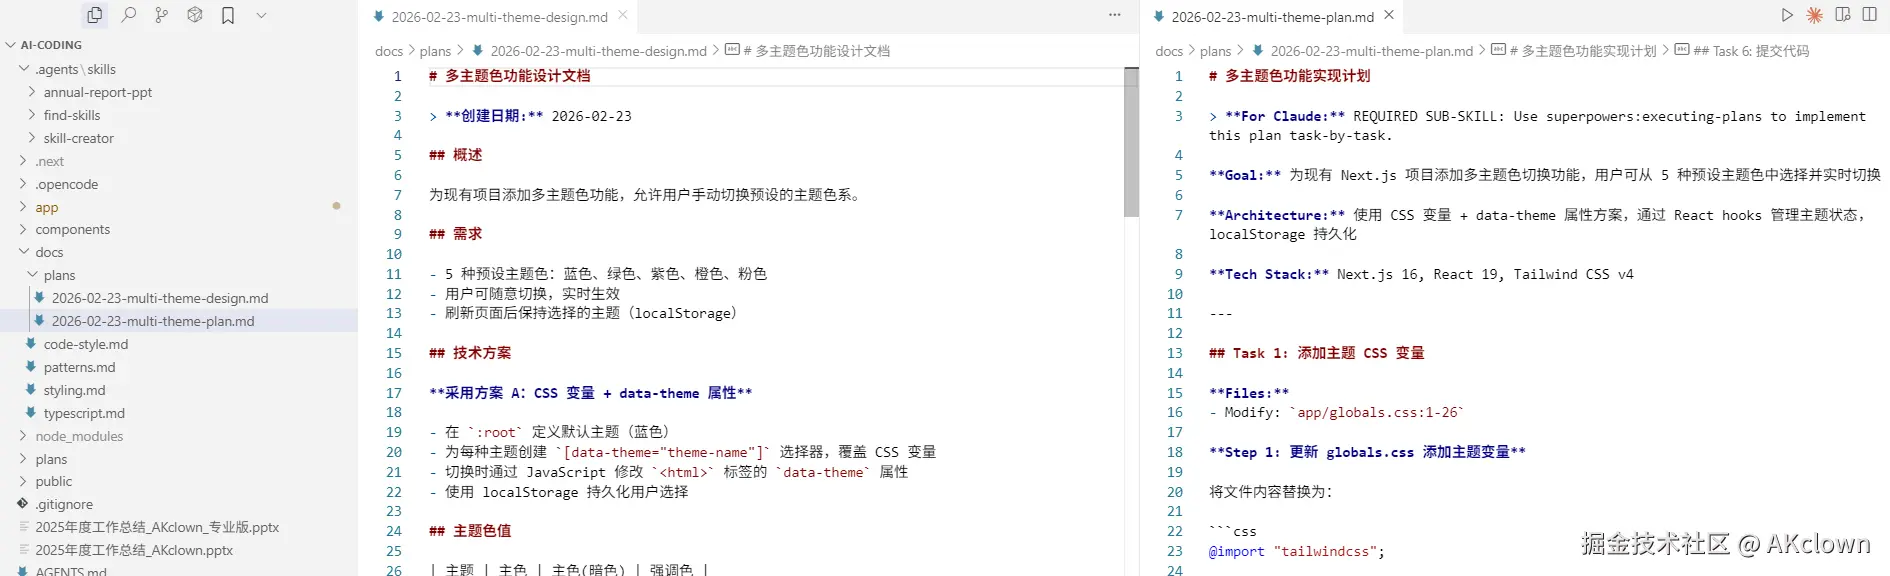Click docs breadcrumb in left editor
The image size is (1890, 576).
tap(389, 51)
